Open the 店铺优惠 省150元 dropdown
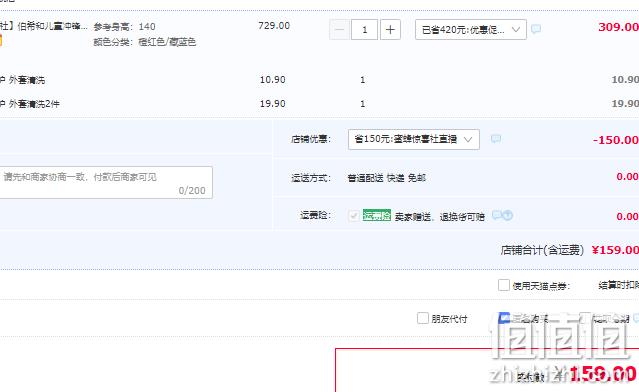Viewport: 639px width, 392px height. [414, 139]
